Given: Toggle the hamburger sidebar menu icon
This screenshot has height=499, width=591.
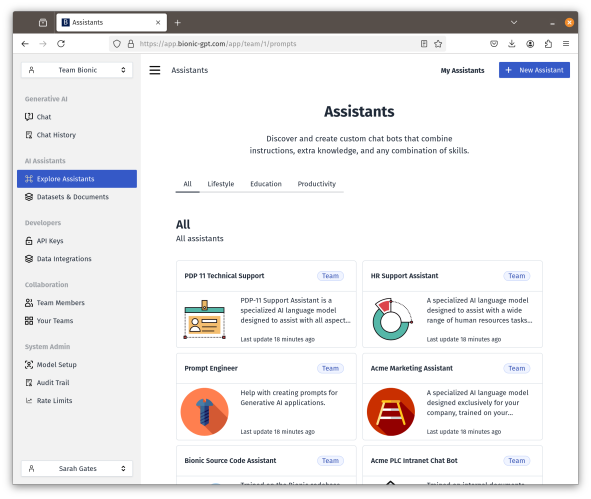Looking at the screenshot, I should click(155, 70).
